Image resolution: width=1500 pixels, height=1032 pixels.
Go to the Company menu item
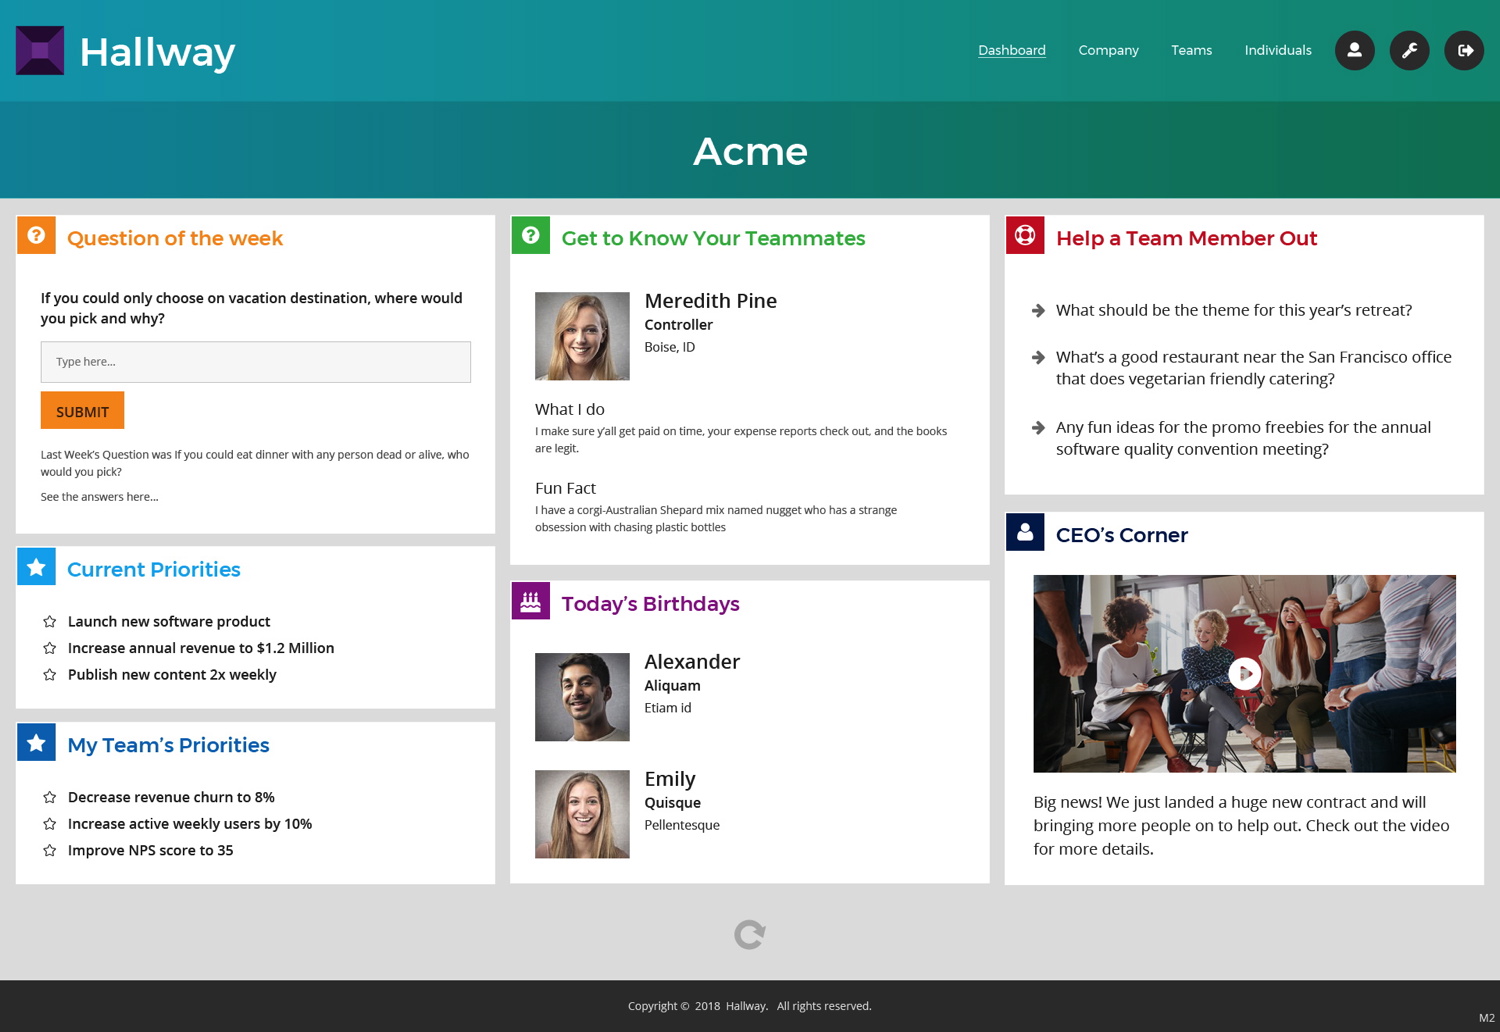pos(1108,50)
